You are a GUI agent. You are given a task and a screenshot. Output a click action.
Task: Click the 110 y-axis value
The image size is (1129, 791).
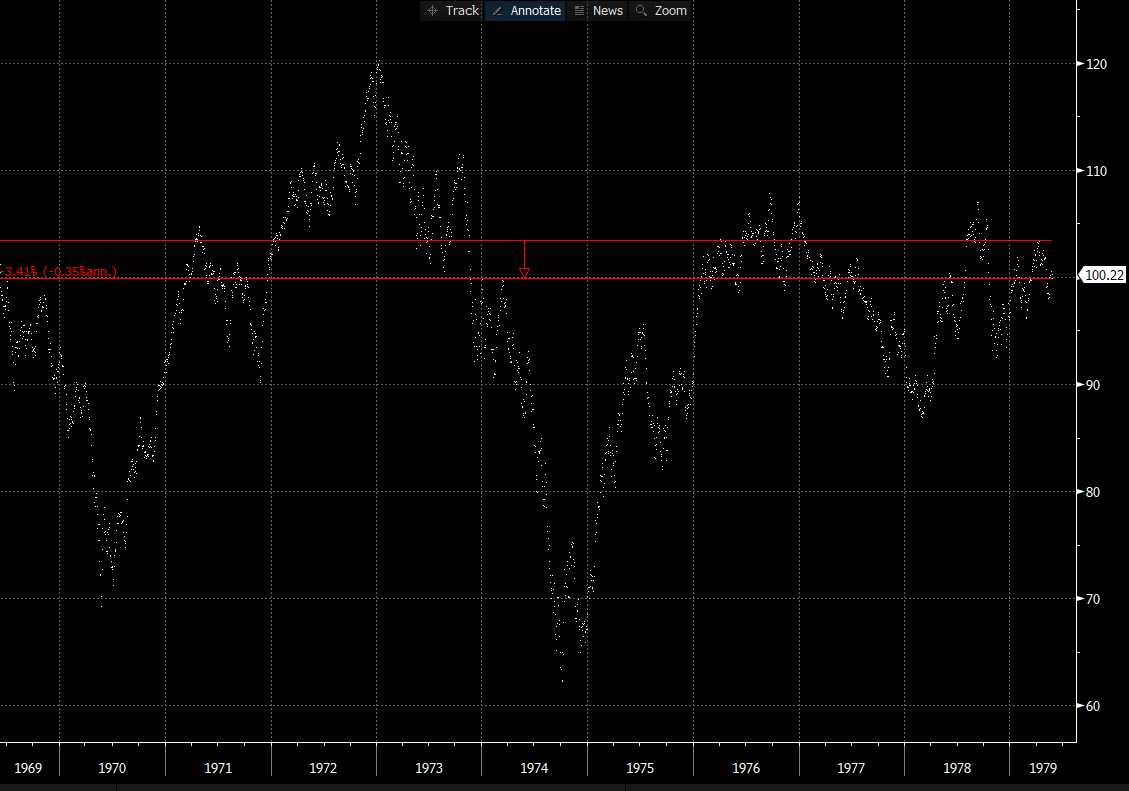click(1096, 171)
